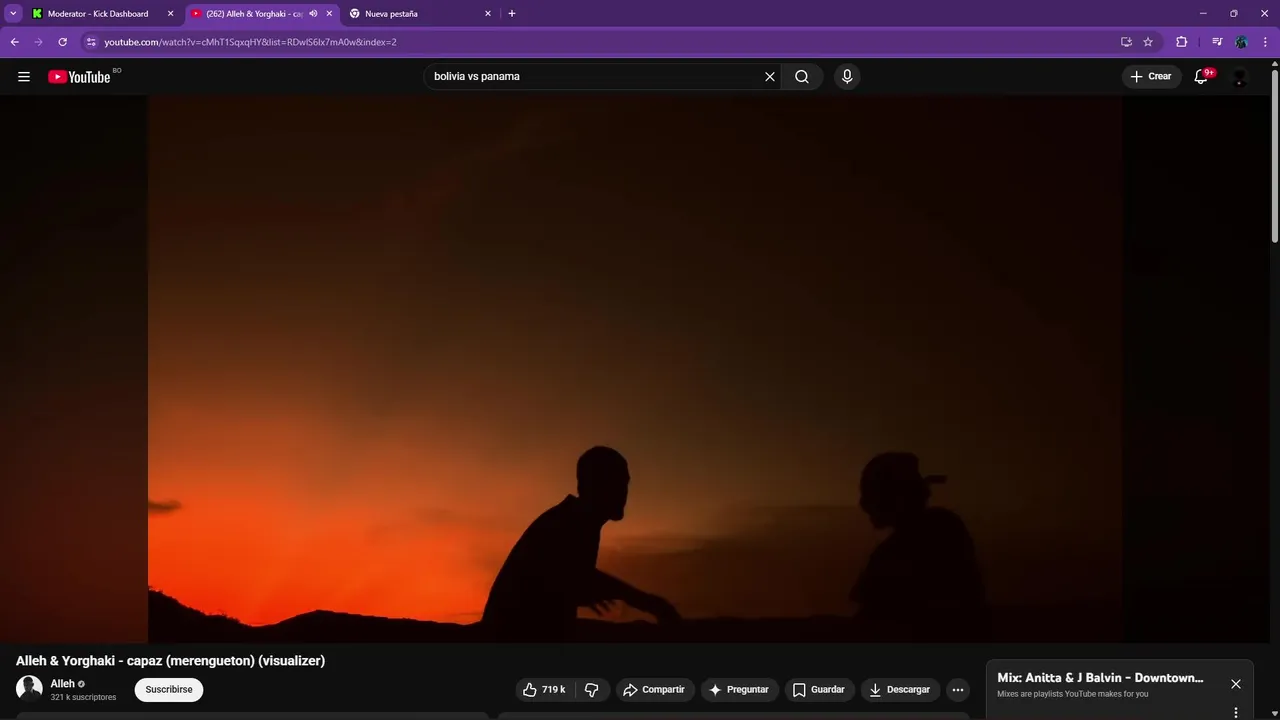Select the Alleh & Yorghaki YouTube tab
Viewport: 1280px width, 720px height.
pyautogui.click(x=254, y=14)
